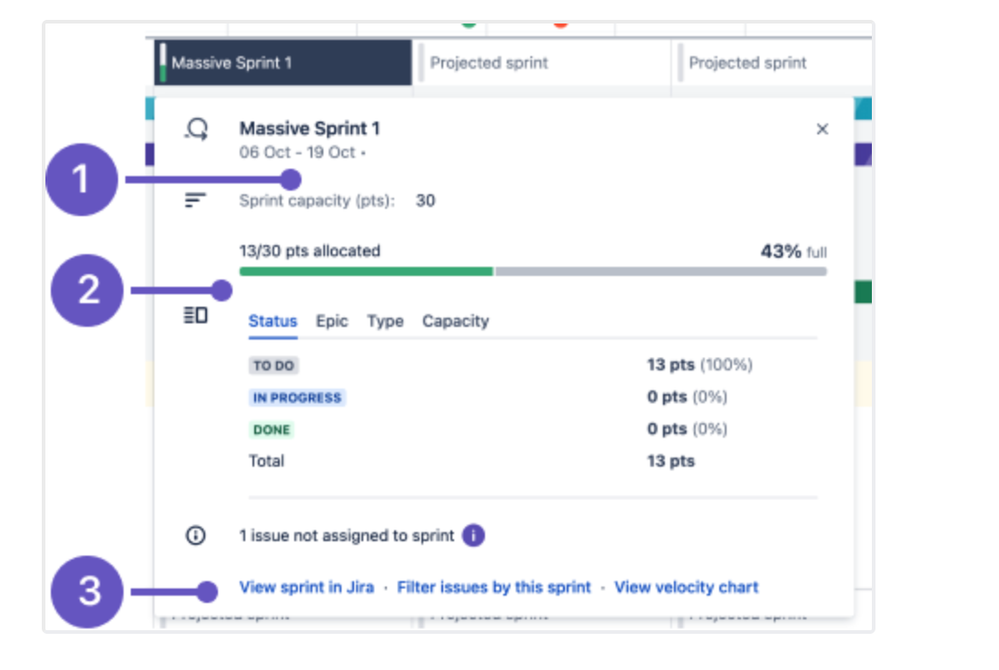The width and height of the screenshot is (999, 670).
Task: Close the Massive Sprint 1 popup
Action: pos(822,129)
